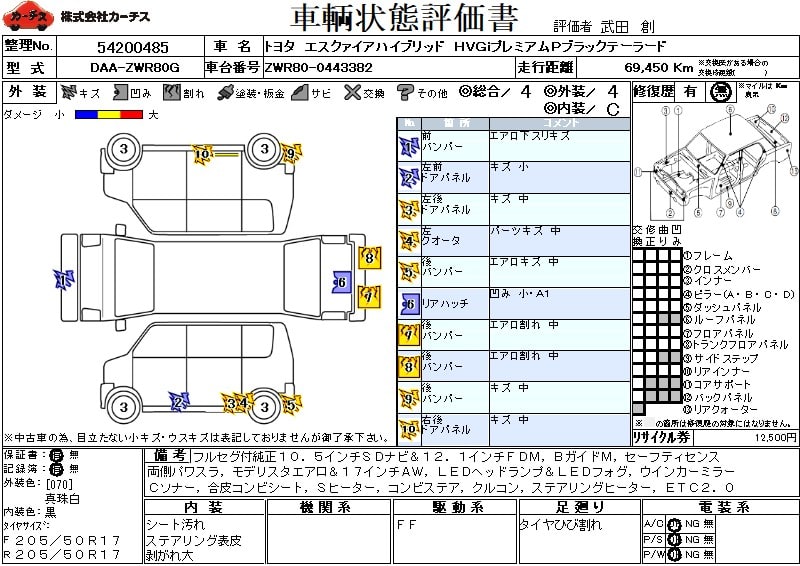Viewport: 800px width, 566px height.
Task: Select circled OK in P/W row
Action: click(x=674, y=554)
